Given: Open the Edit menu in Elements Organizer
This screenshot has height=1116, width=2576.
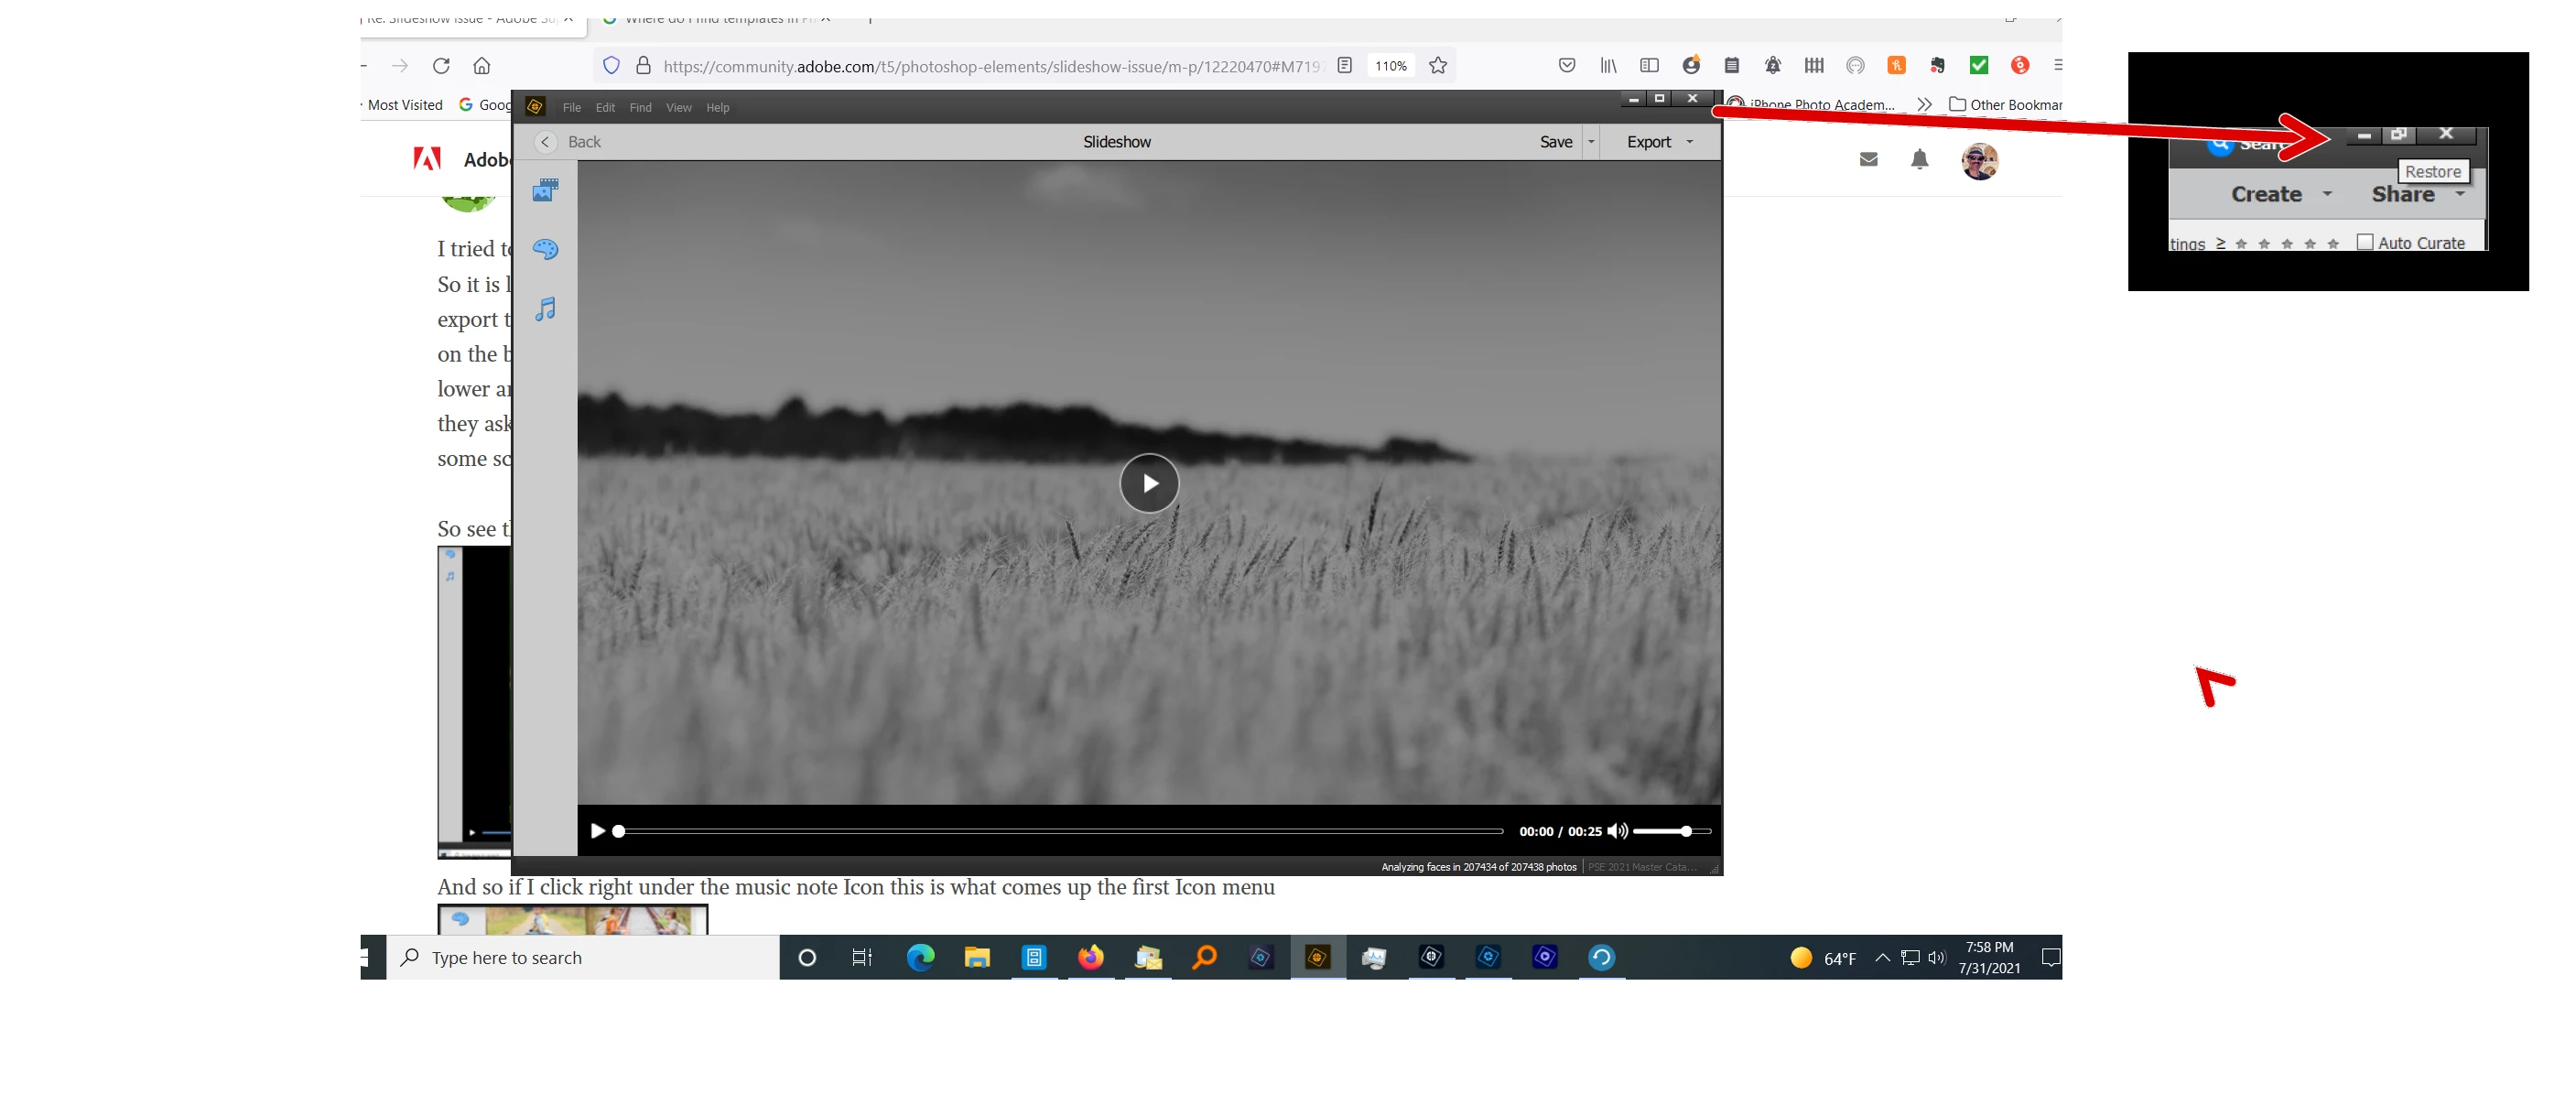Looking at the screenshot, I should click(605, 107).
